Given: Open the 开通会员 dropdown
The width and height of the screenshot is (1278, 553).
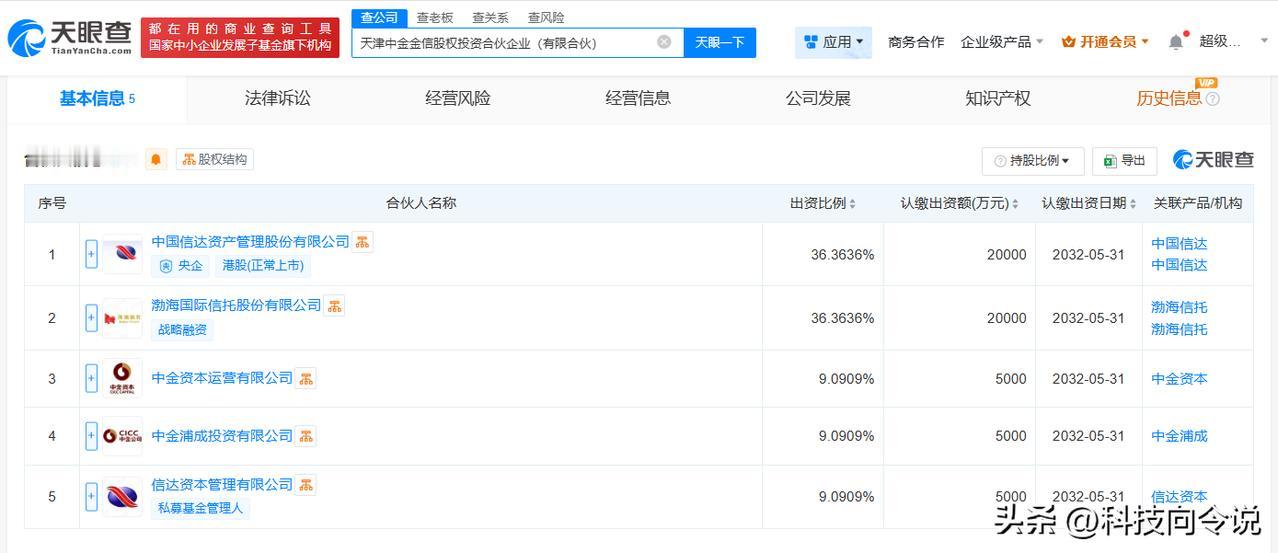Looking at the screenshot, I should point(1105,42).
